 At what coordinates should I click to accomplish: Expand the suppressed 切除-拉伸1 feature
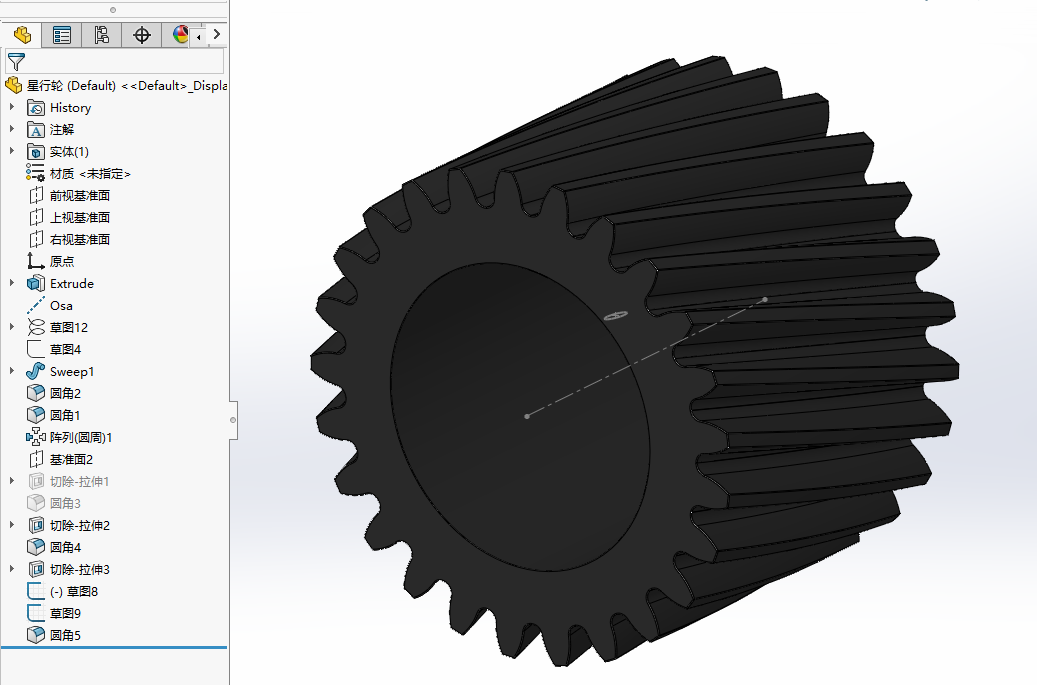[x=11, y=481]
